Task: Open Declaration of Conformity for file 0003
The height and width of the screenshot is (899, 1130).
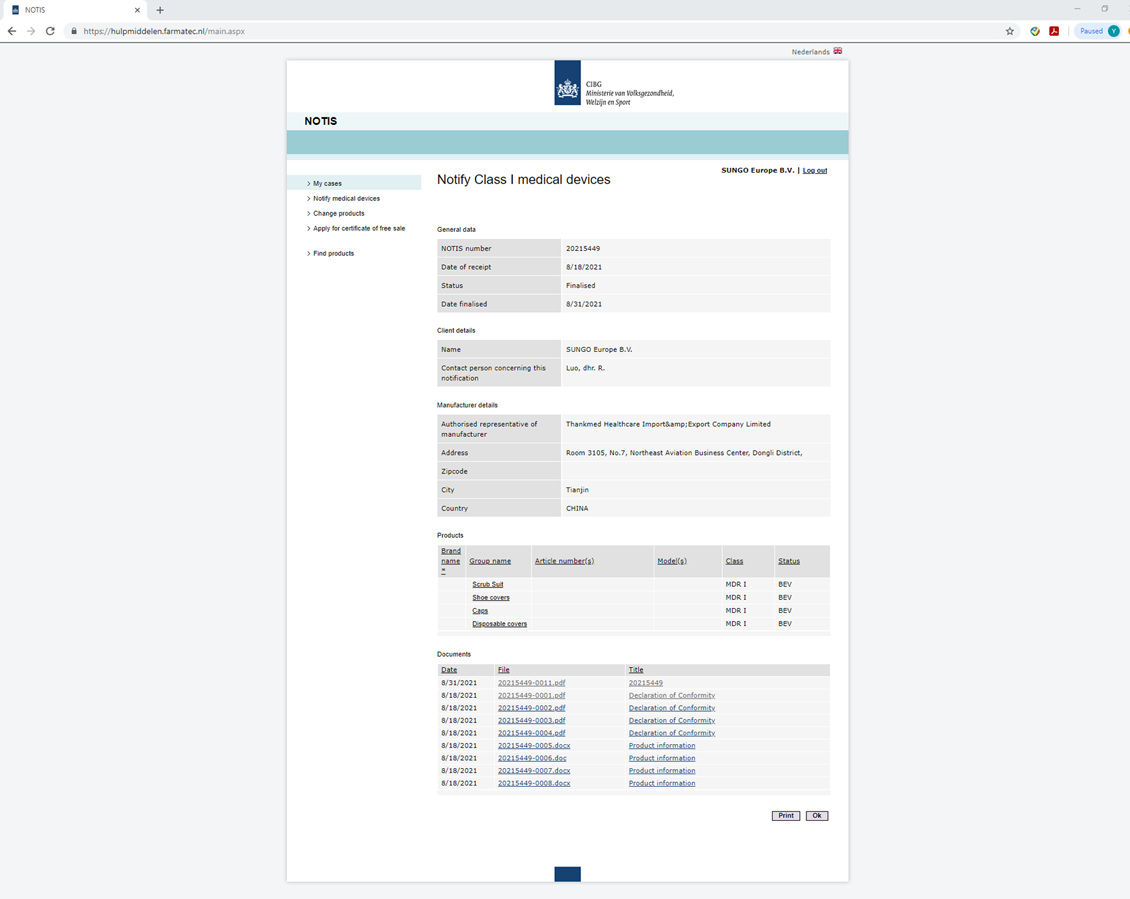Action: click(672, 720)
